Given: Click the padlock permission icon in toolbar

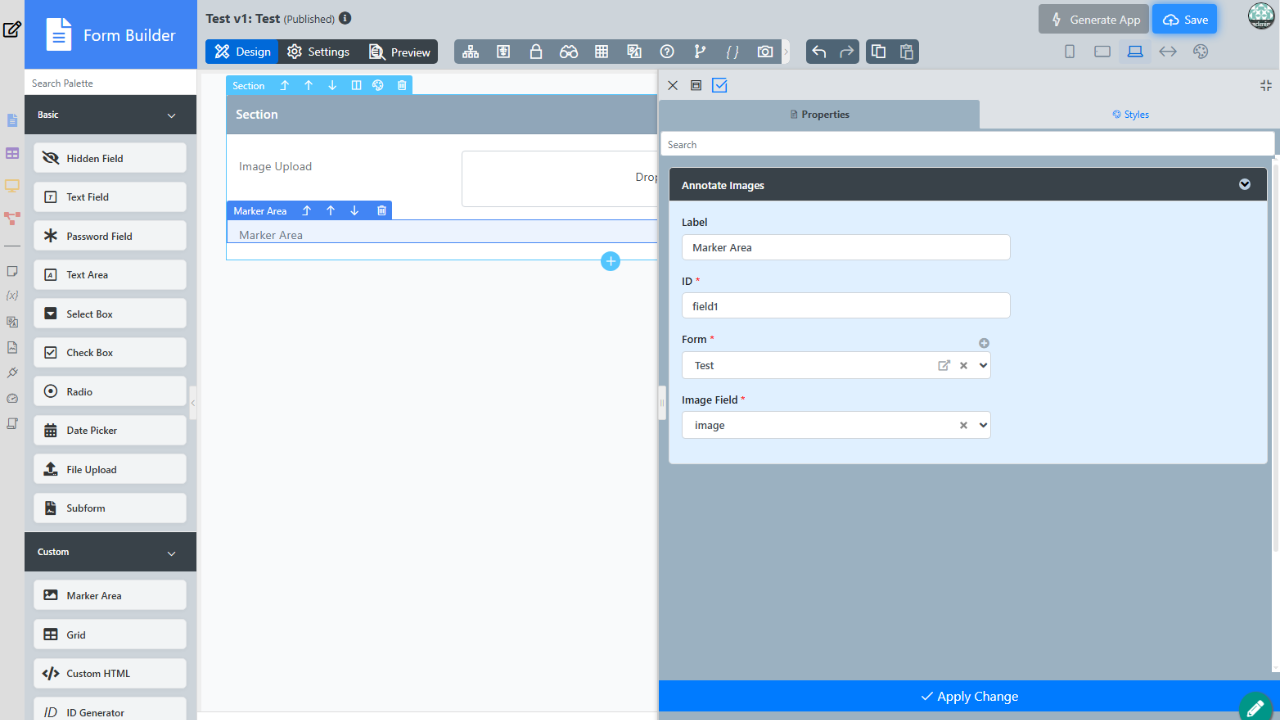Looking at the screenshot, I should pyautogui.click(x=536, y=52).
